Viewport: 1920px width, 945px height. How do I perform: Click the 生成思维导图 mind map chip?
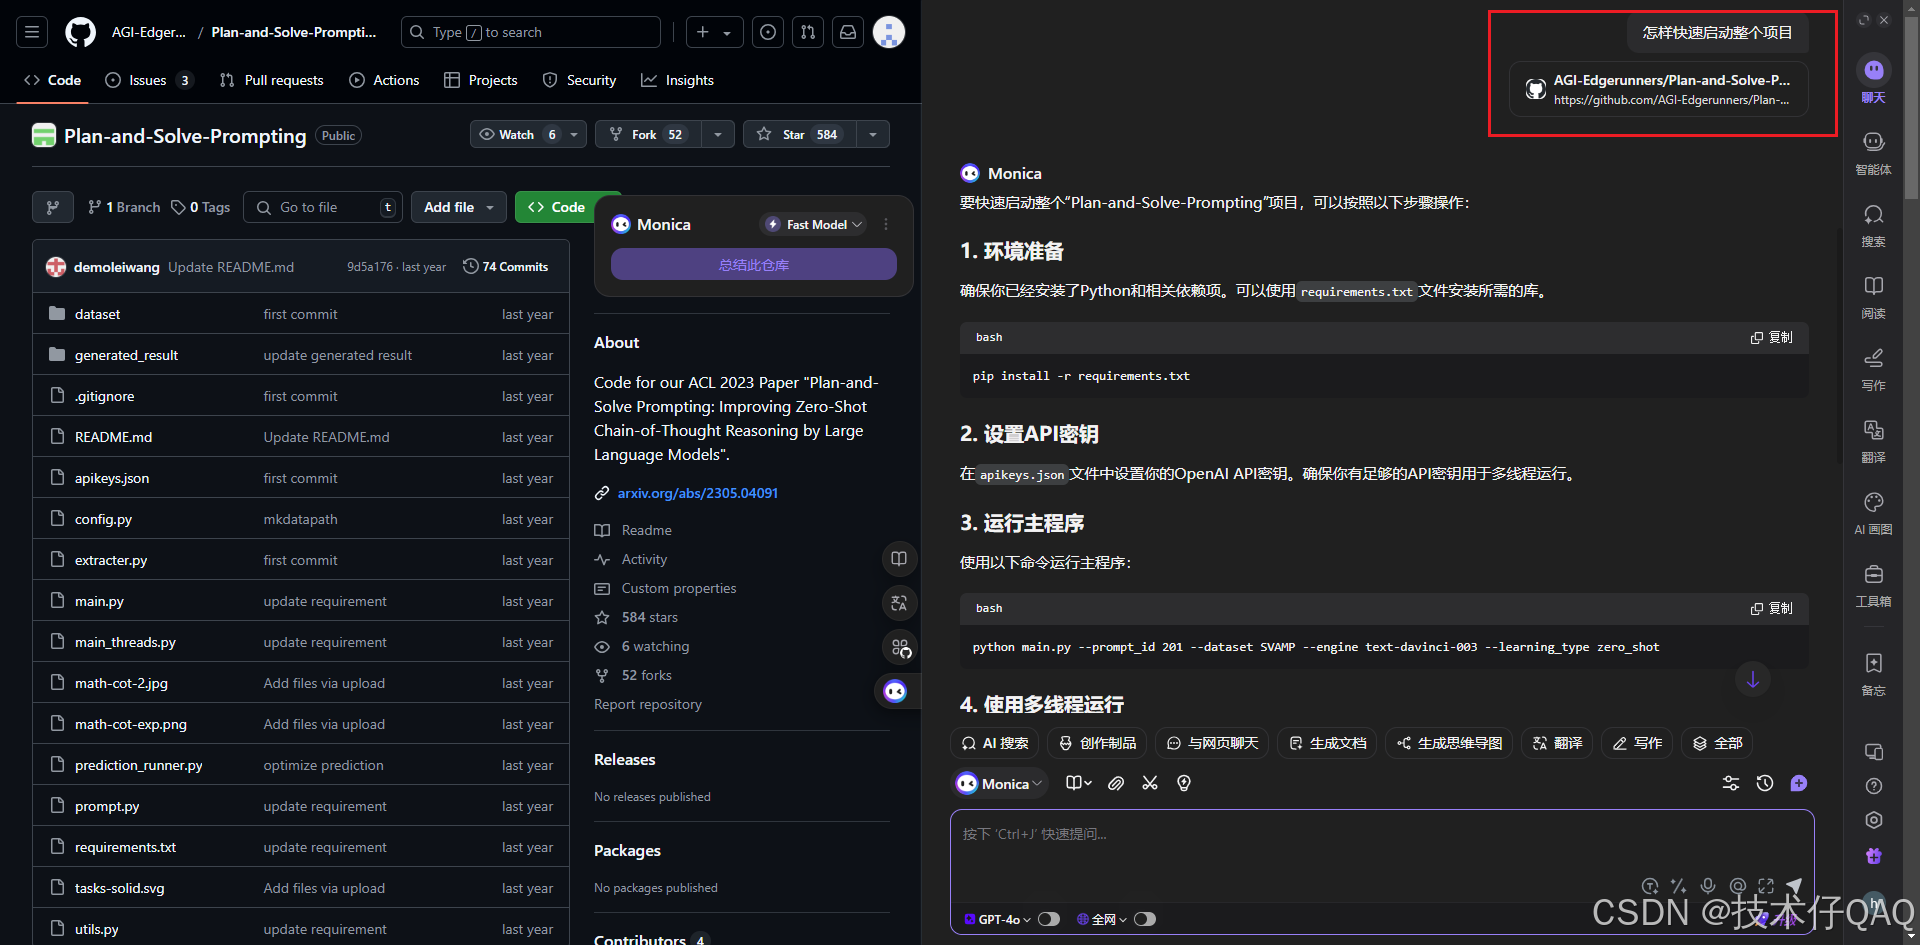[1449, 743]
